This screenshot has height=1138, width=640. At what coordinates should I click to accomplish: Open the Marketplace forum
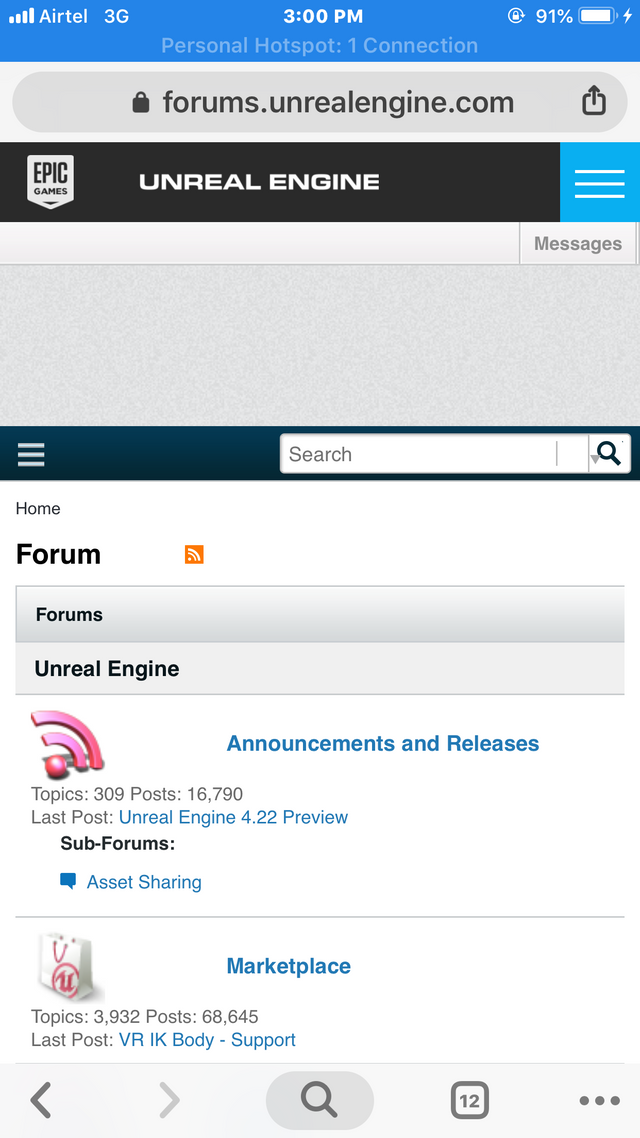click(x=288, y=966)
